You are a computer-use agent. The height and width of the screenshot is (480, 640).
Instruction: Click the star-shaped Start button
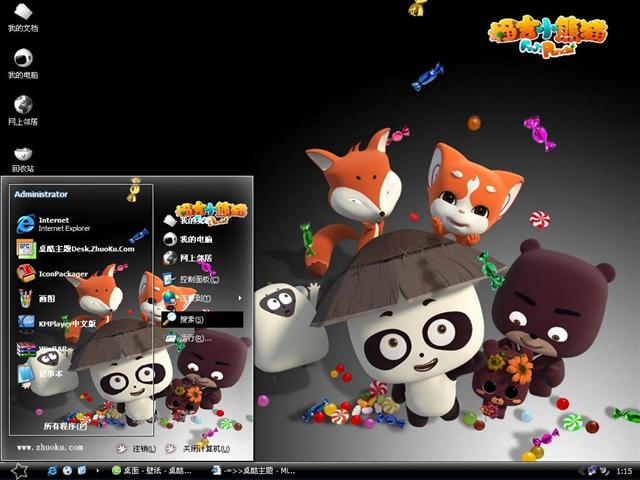pyautogui.click(x=19, y=471)
